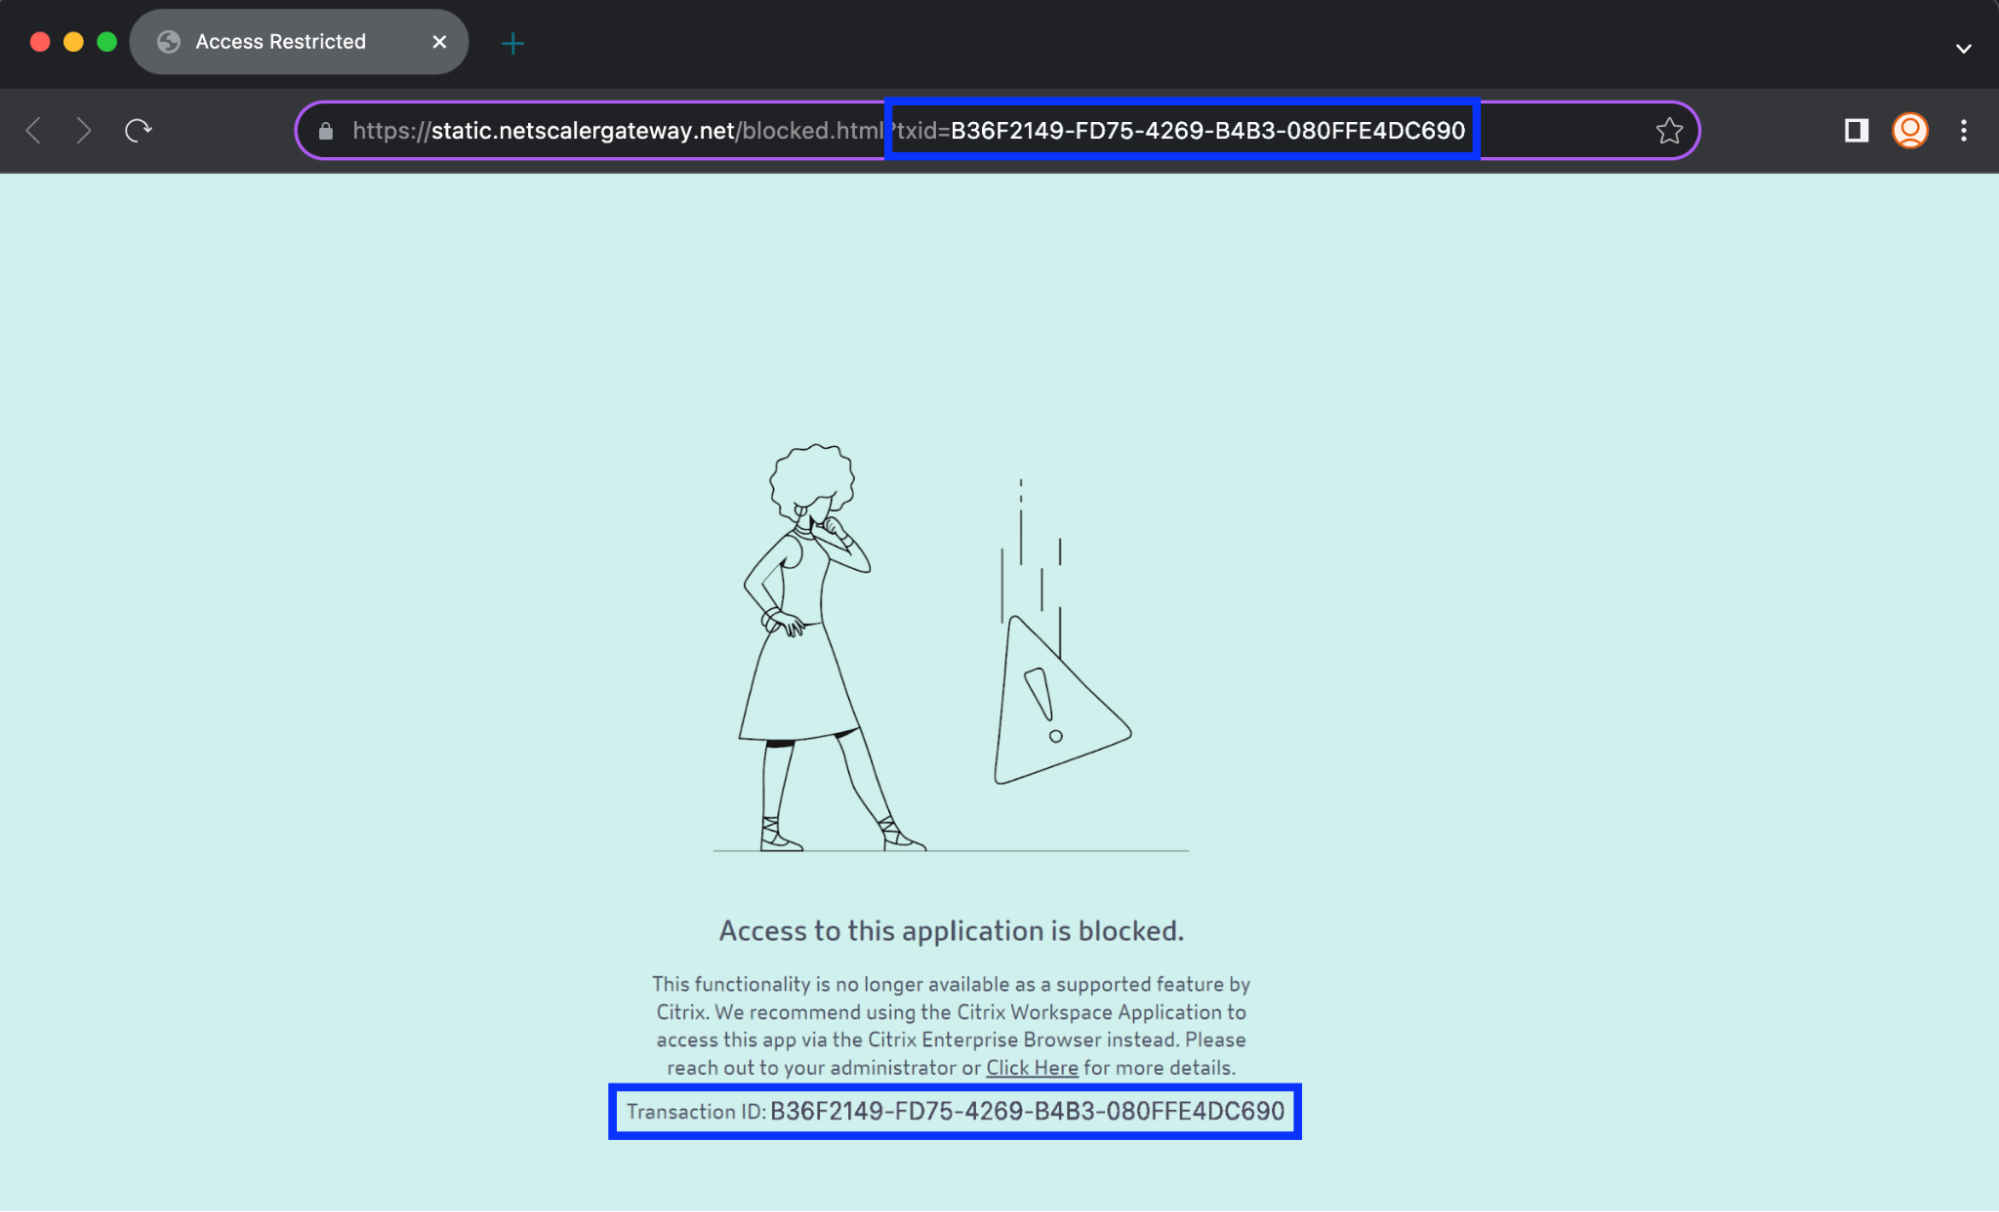
Task: Click into the address bar URL
Action: click(x=600, y=131)
